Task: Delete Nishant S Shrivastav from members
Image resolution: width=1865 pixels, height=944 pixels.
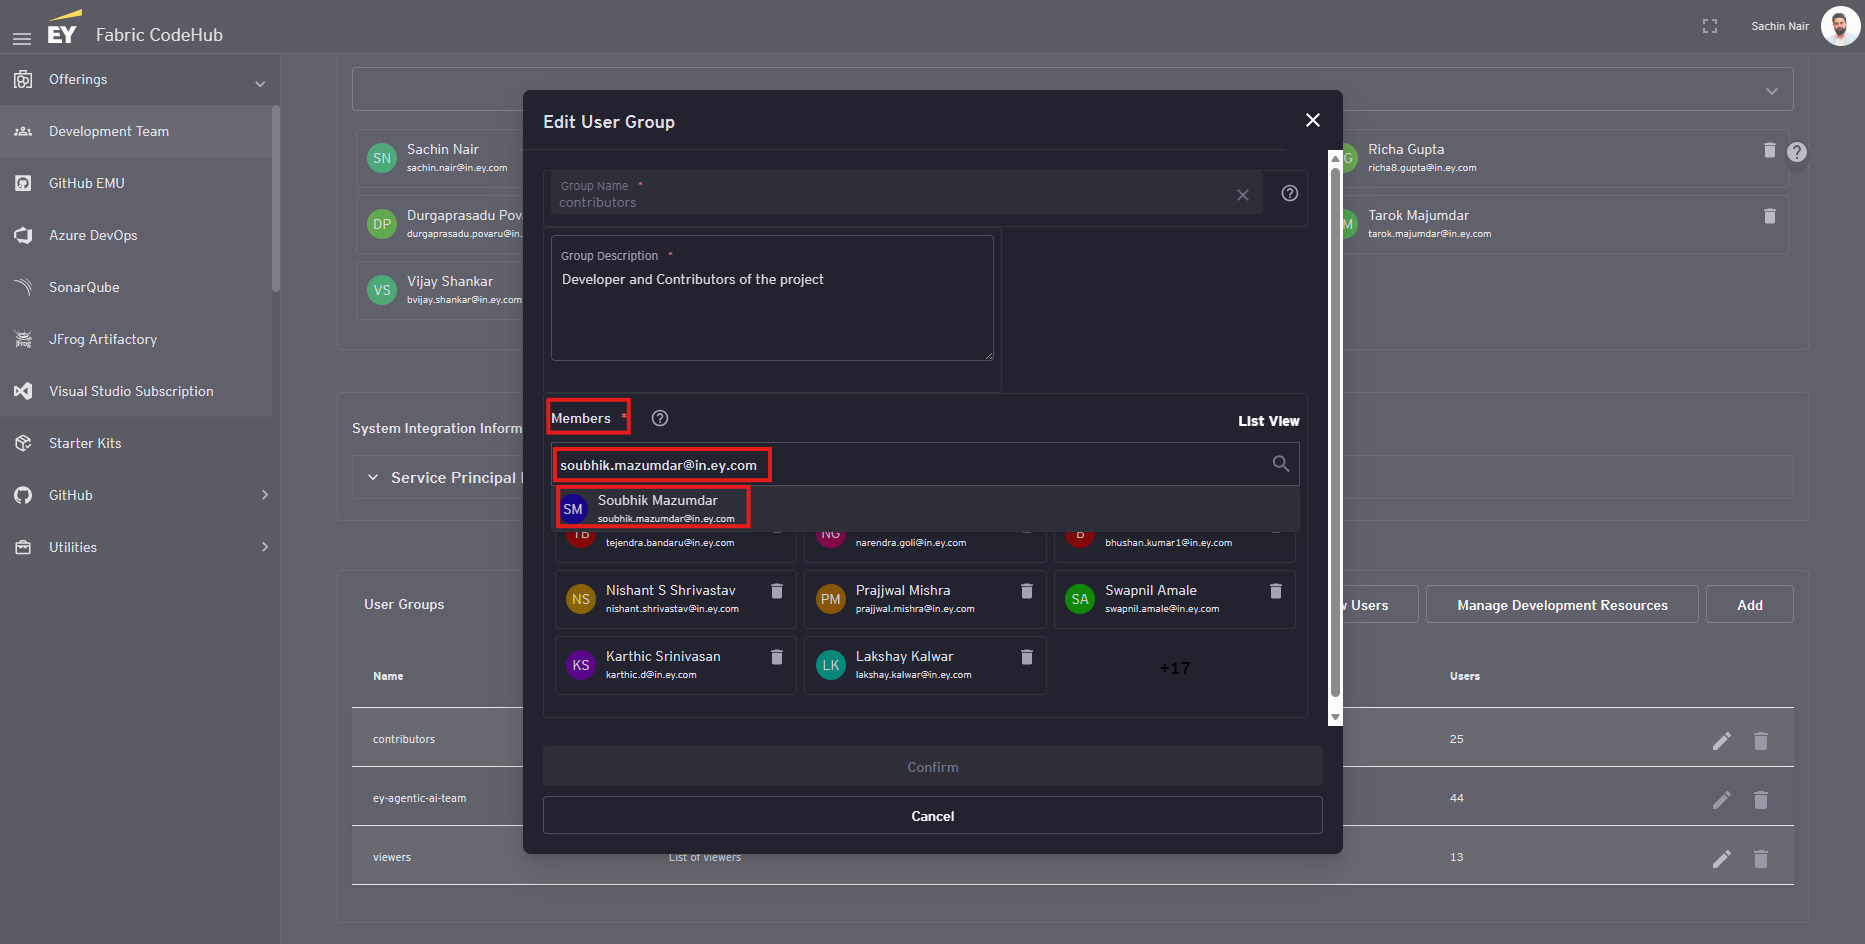Action: pos(776,591)
